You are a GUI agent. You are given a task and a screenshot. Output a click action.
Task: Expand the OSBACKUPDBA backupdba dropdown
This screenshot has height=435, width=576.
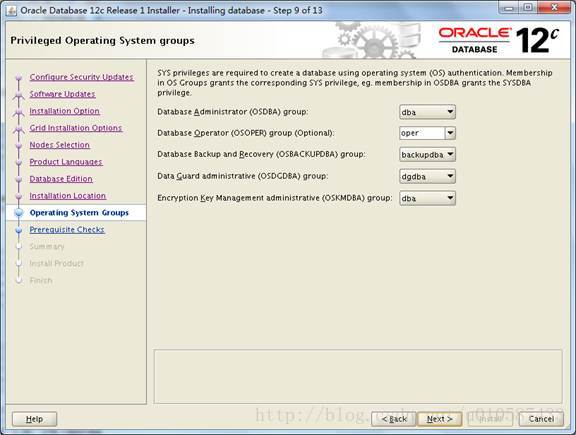pyautogui.click(x=427, y=155)
